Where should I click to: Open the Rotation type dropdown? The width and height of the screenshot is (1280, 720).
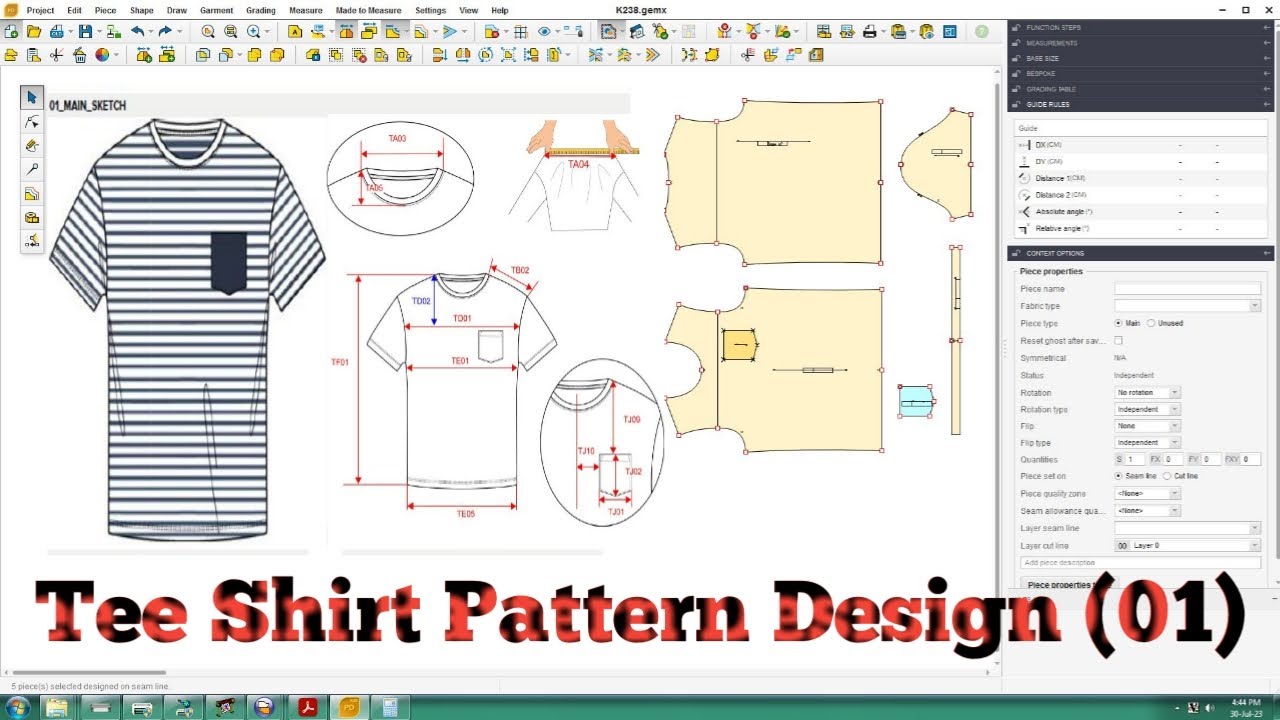tap(1148, 410)
